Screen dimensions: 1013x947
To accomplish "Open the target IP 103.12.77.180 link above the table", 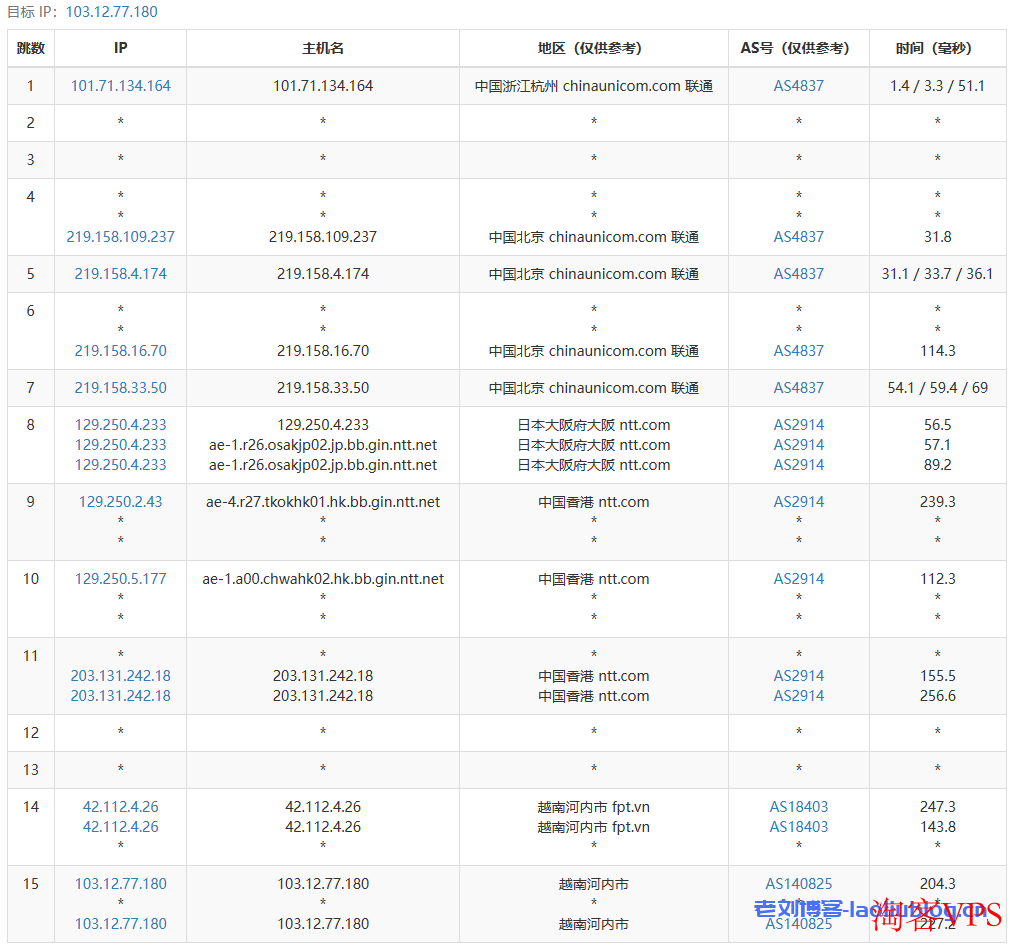I will [x=112, y=12].
